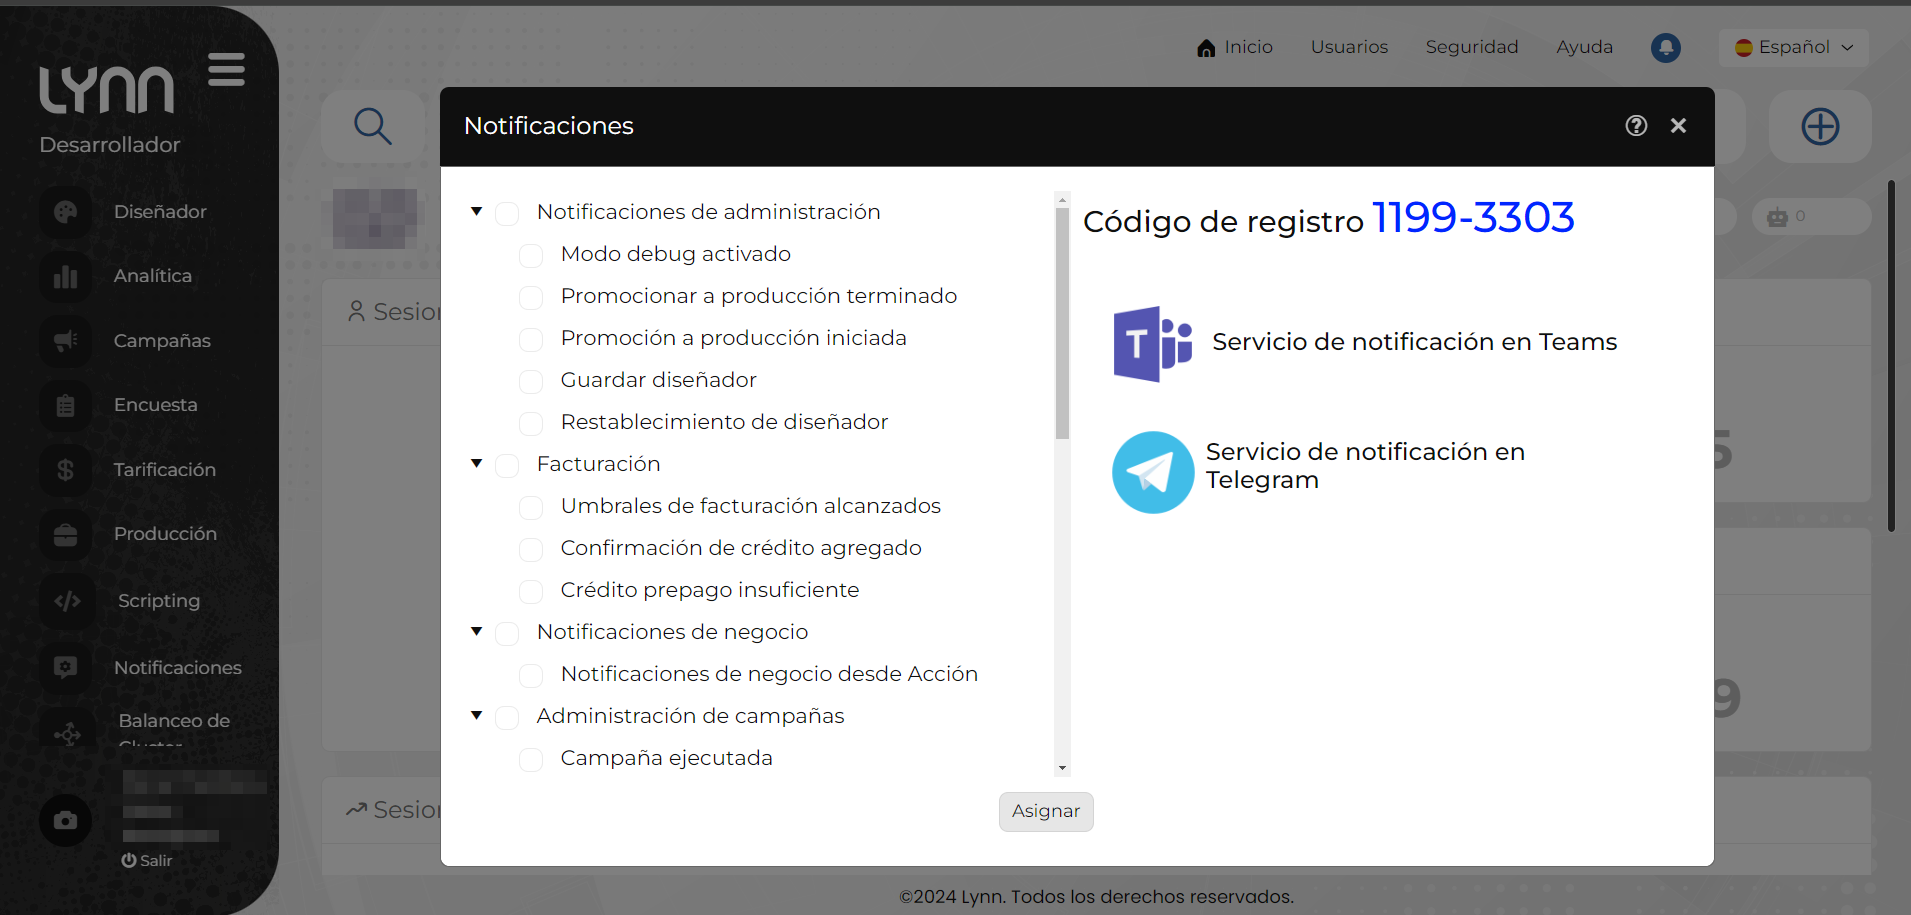Check Modo debug activado
Screen dimensions: 1911x915
click(x=531, y=255)
